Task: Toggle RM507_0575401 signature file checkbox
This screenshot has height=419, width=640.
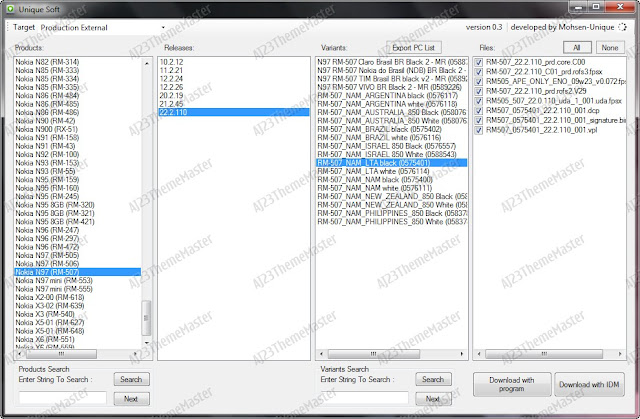Action: 479,121
